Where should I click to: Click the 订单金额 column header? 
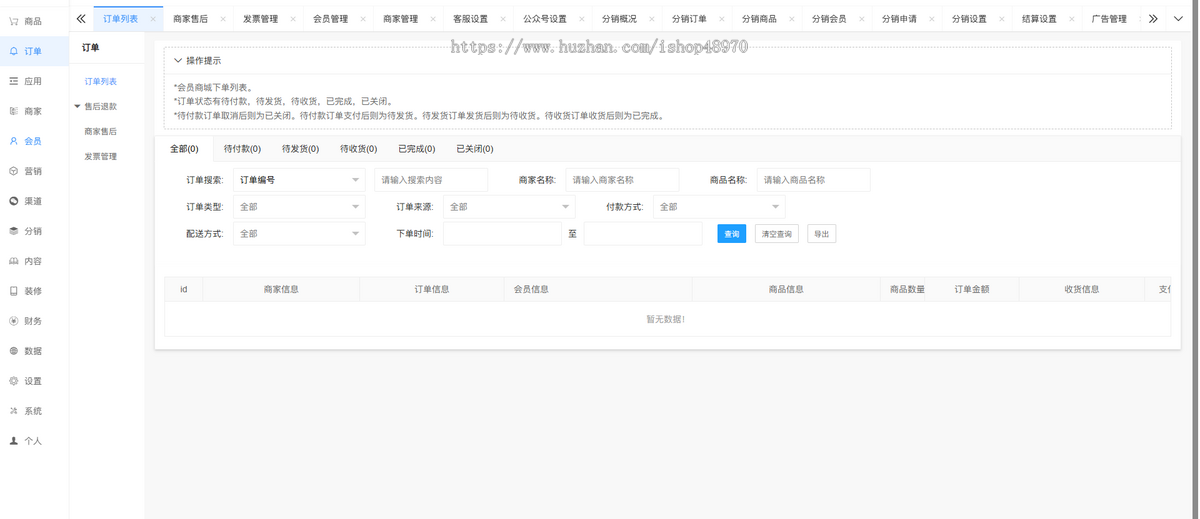(x=972, y=290)
